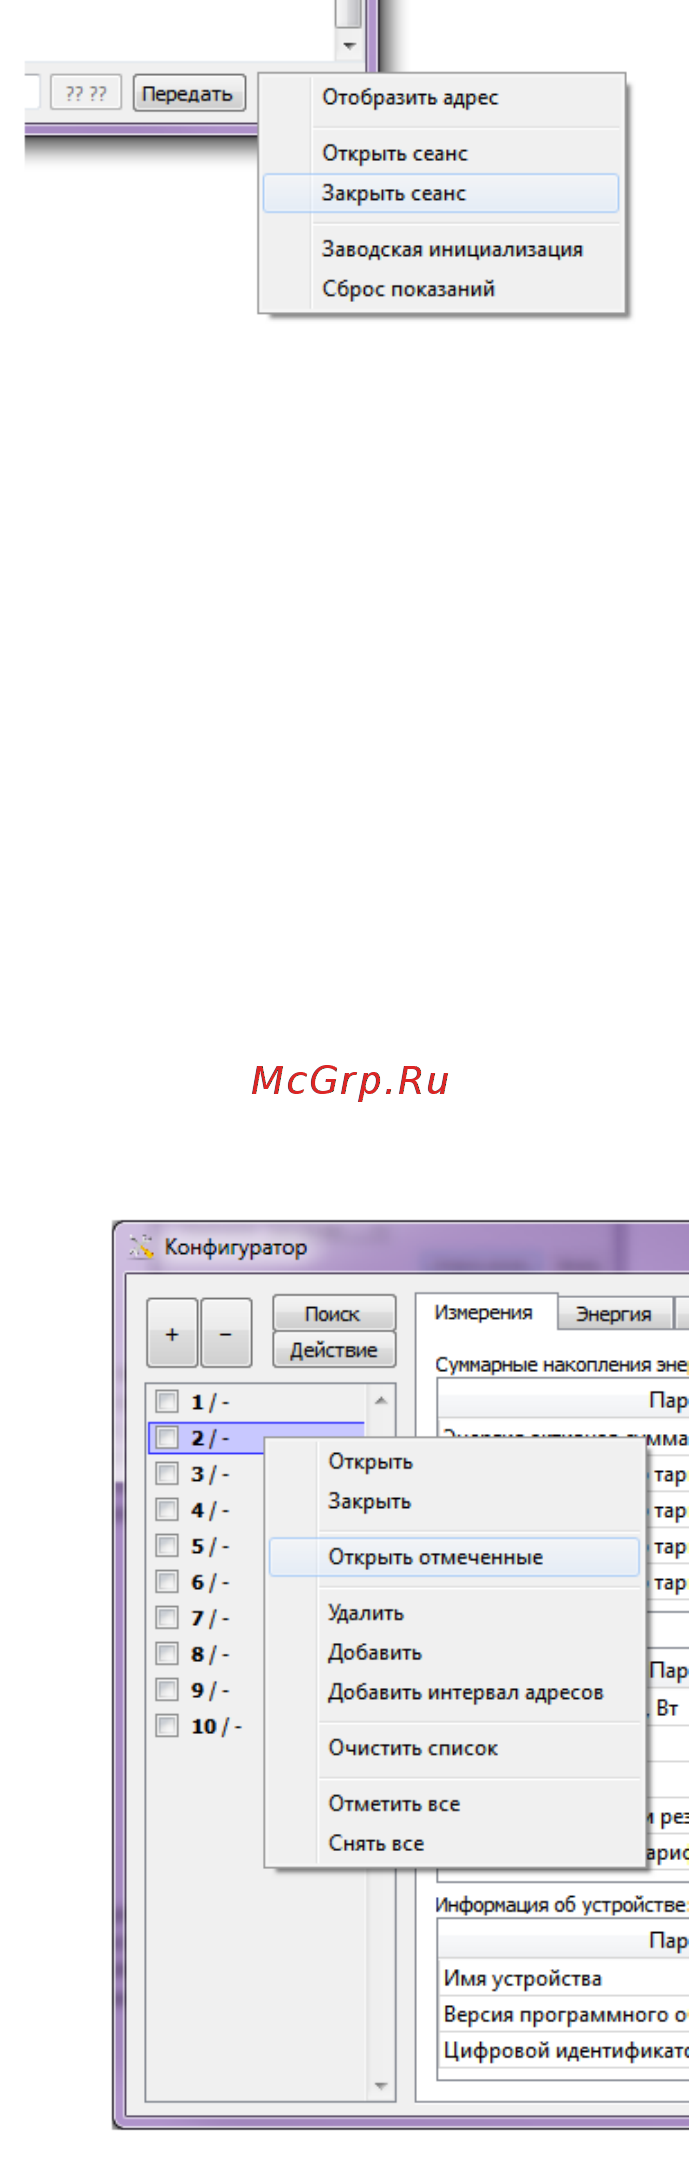689x2159 pixels.
Task: Click Имя устройства table row
Action: [x=564, y=1978]
